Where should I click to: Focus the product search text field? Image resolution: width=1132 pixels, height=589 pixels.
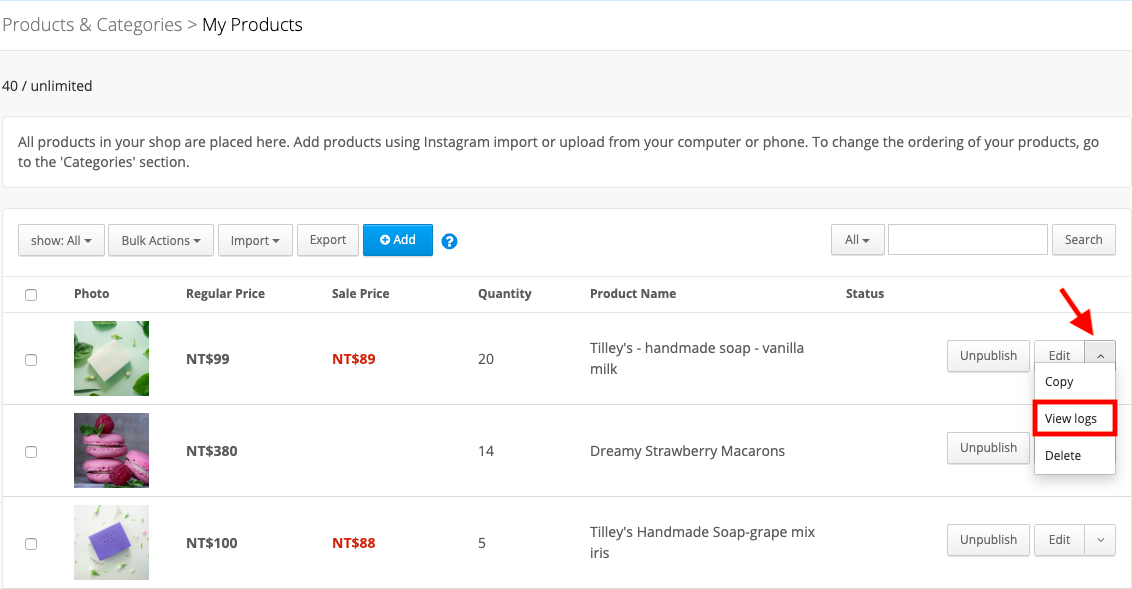point(967,240)
